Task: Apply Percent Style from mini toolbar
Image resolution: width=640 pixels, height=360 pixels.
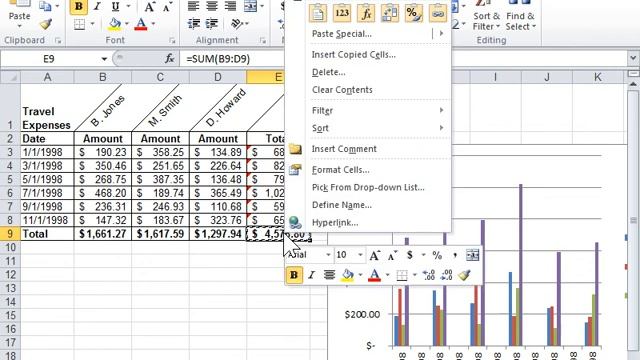Action: coord(437,256)
